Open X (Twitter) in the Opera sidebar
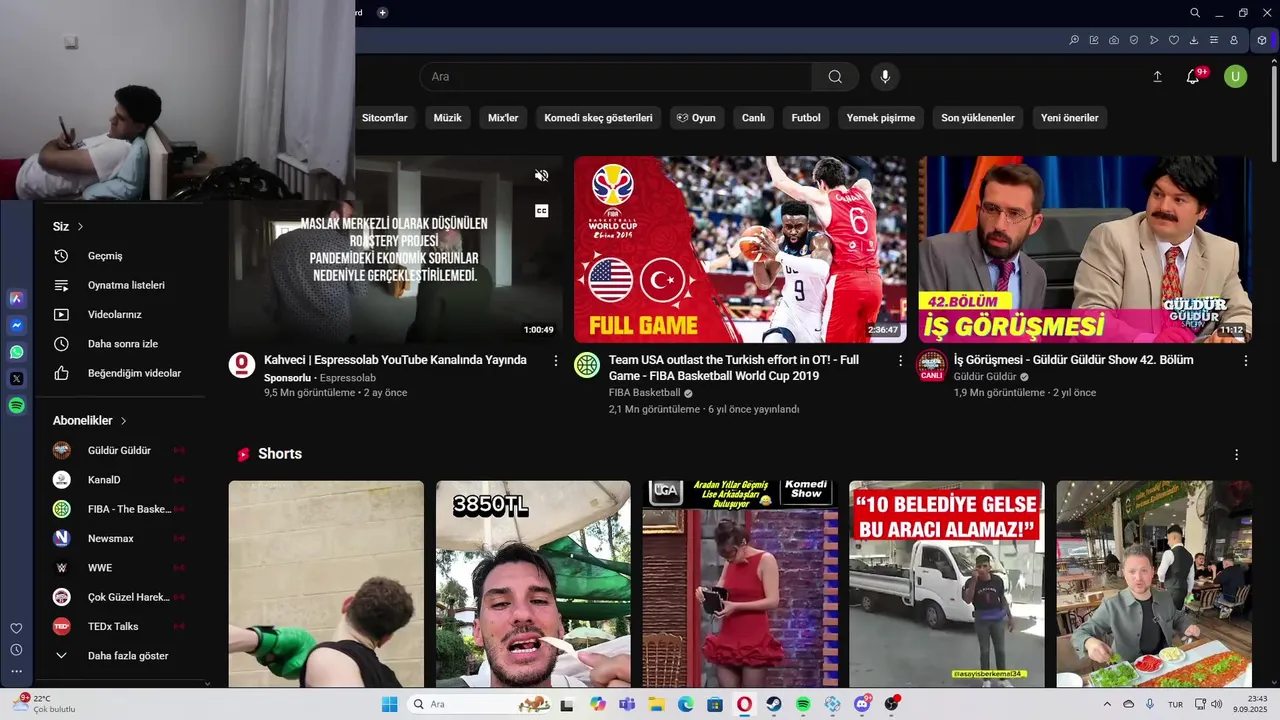 [x=16, y=379]
